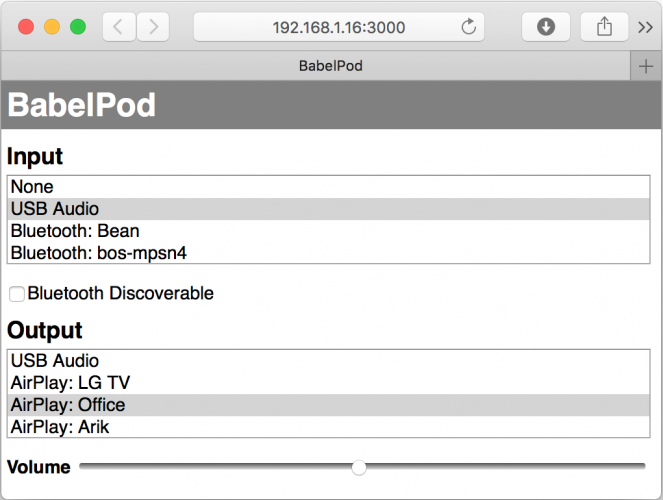Click the Share toolbar icon
The image size is (663, 500).
[604, 27]
